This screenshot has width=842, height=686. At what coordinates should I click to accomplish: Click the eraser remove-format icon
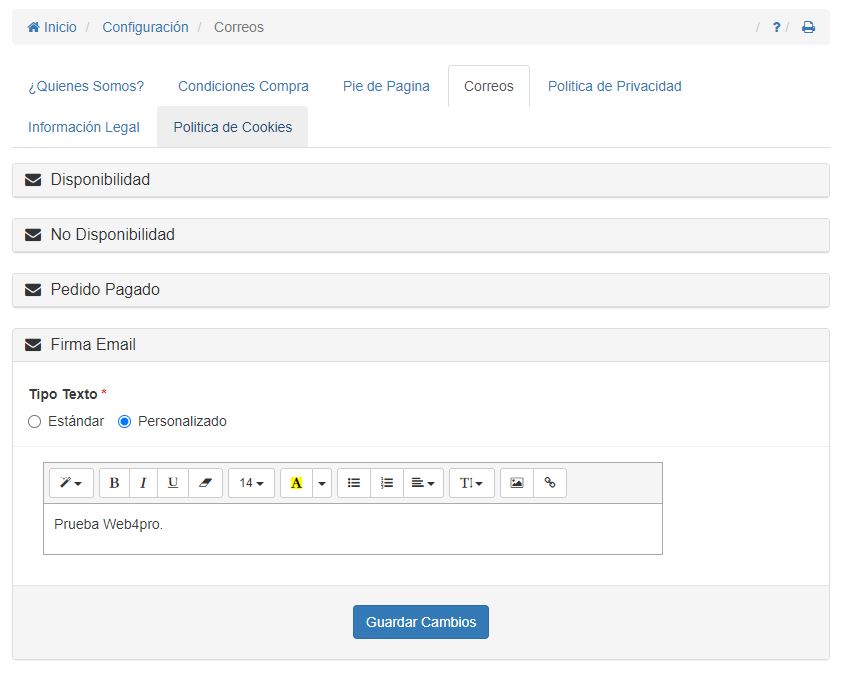205,483
